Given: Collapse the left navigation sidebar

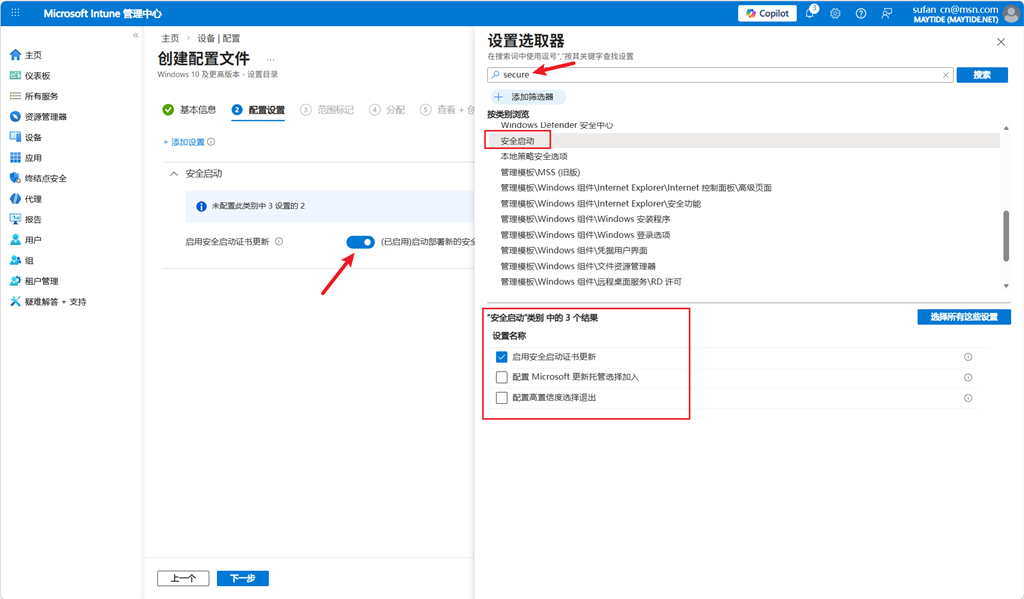Looking at the screenshot, I should point(136,35).
